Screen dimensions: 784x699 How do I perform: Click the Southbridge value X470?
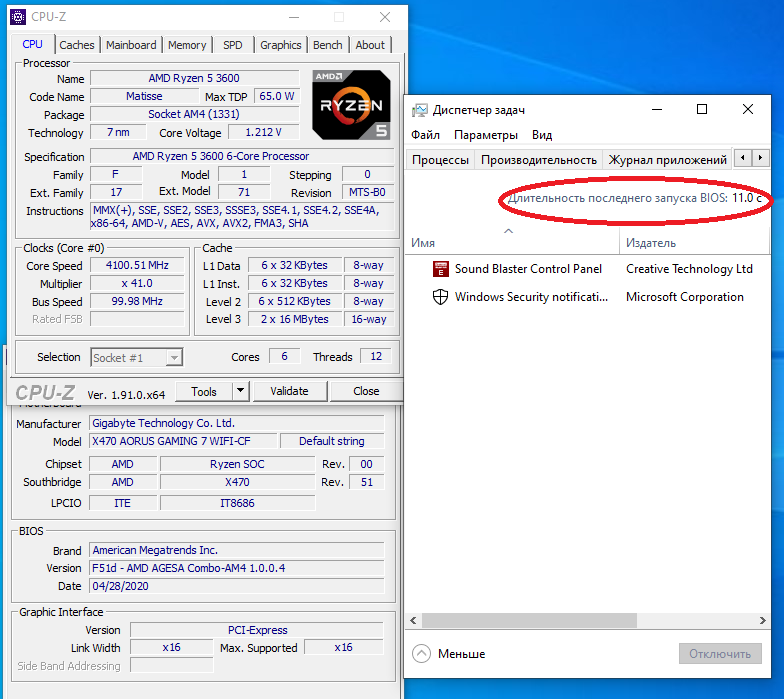tap(238, 482)
